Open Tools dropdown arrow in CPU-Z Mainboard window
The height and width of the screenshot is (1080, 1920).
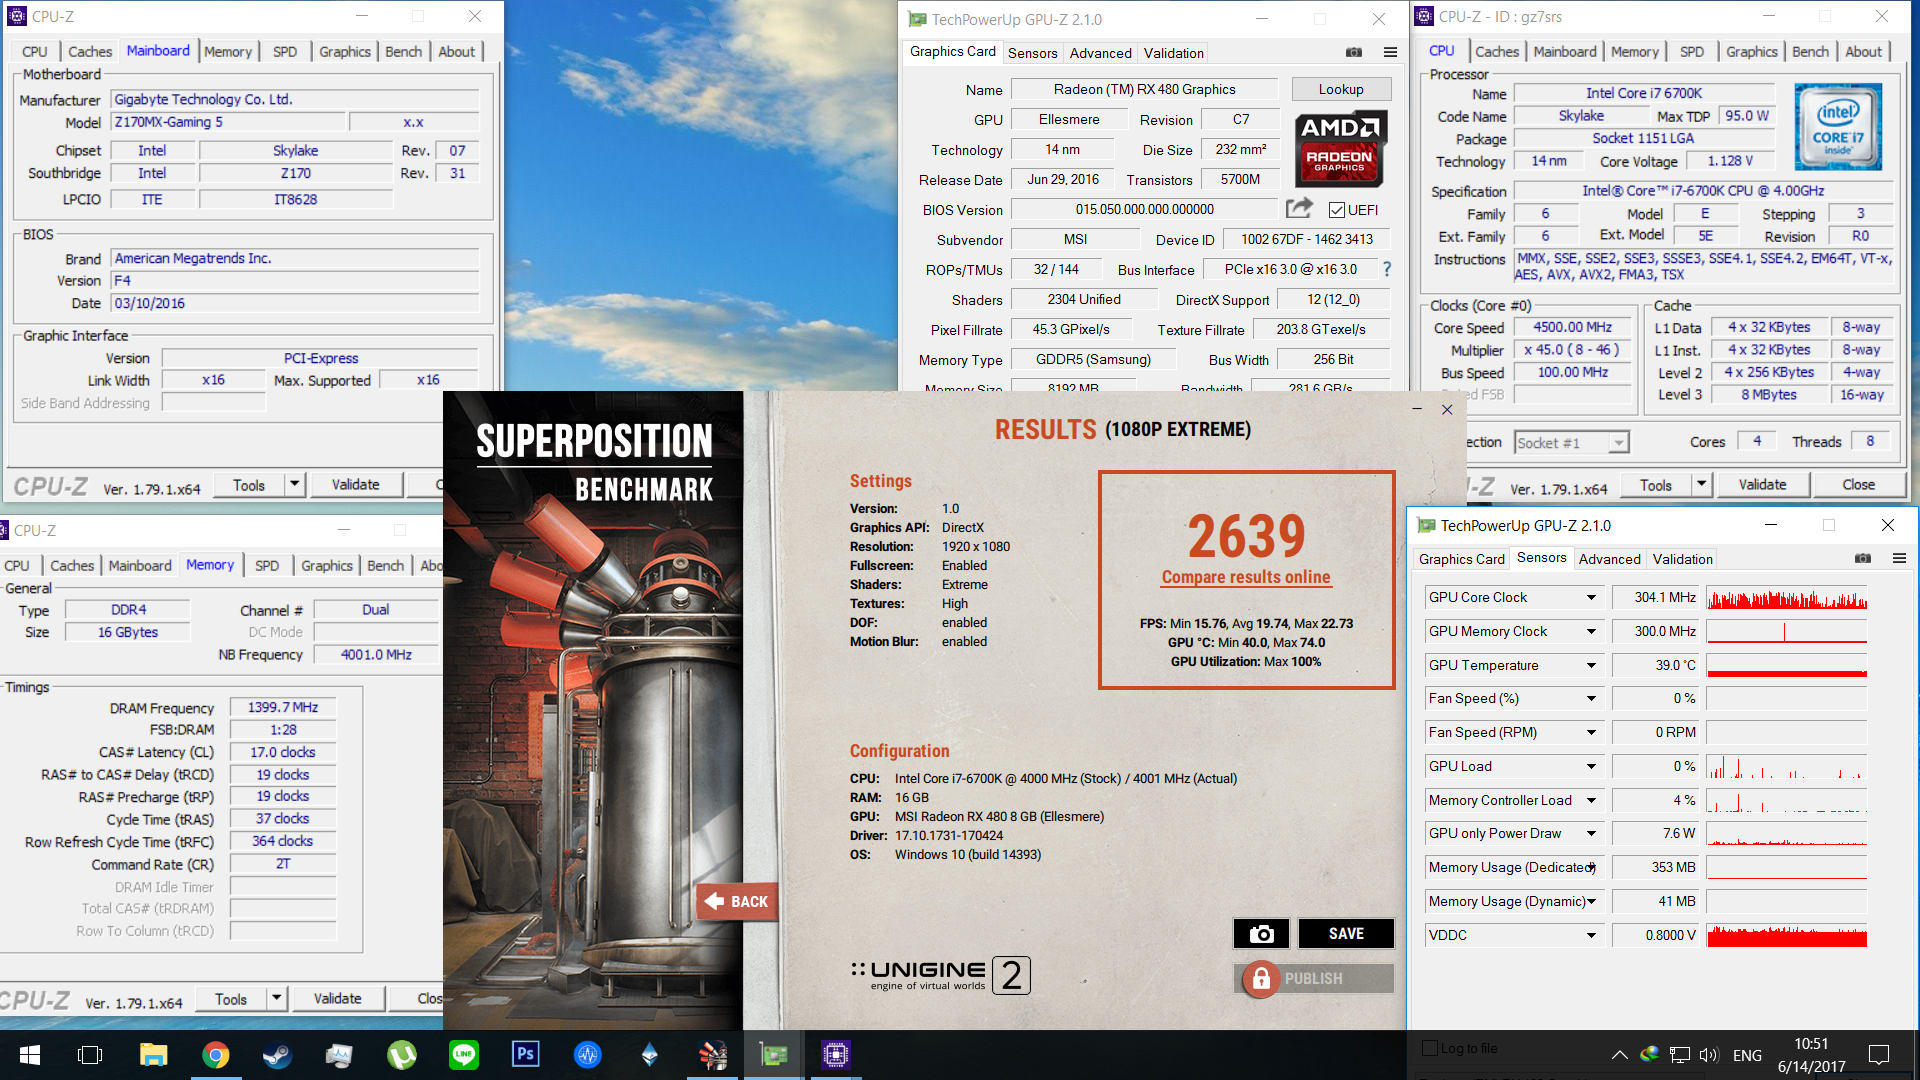tap(294, 484)
